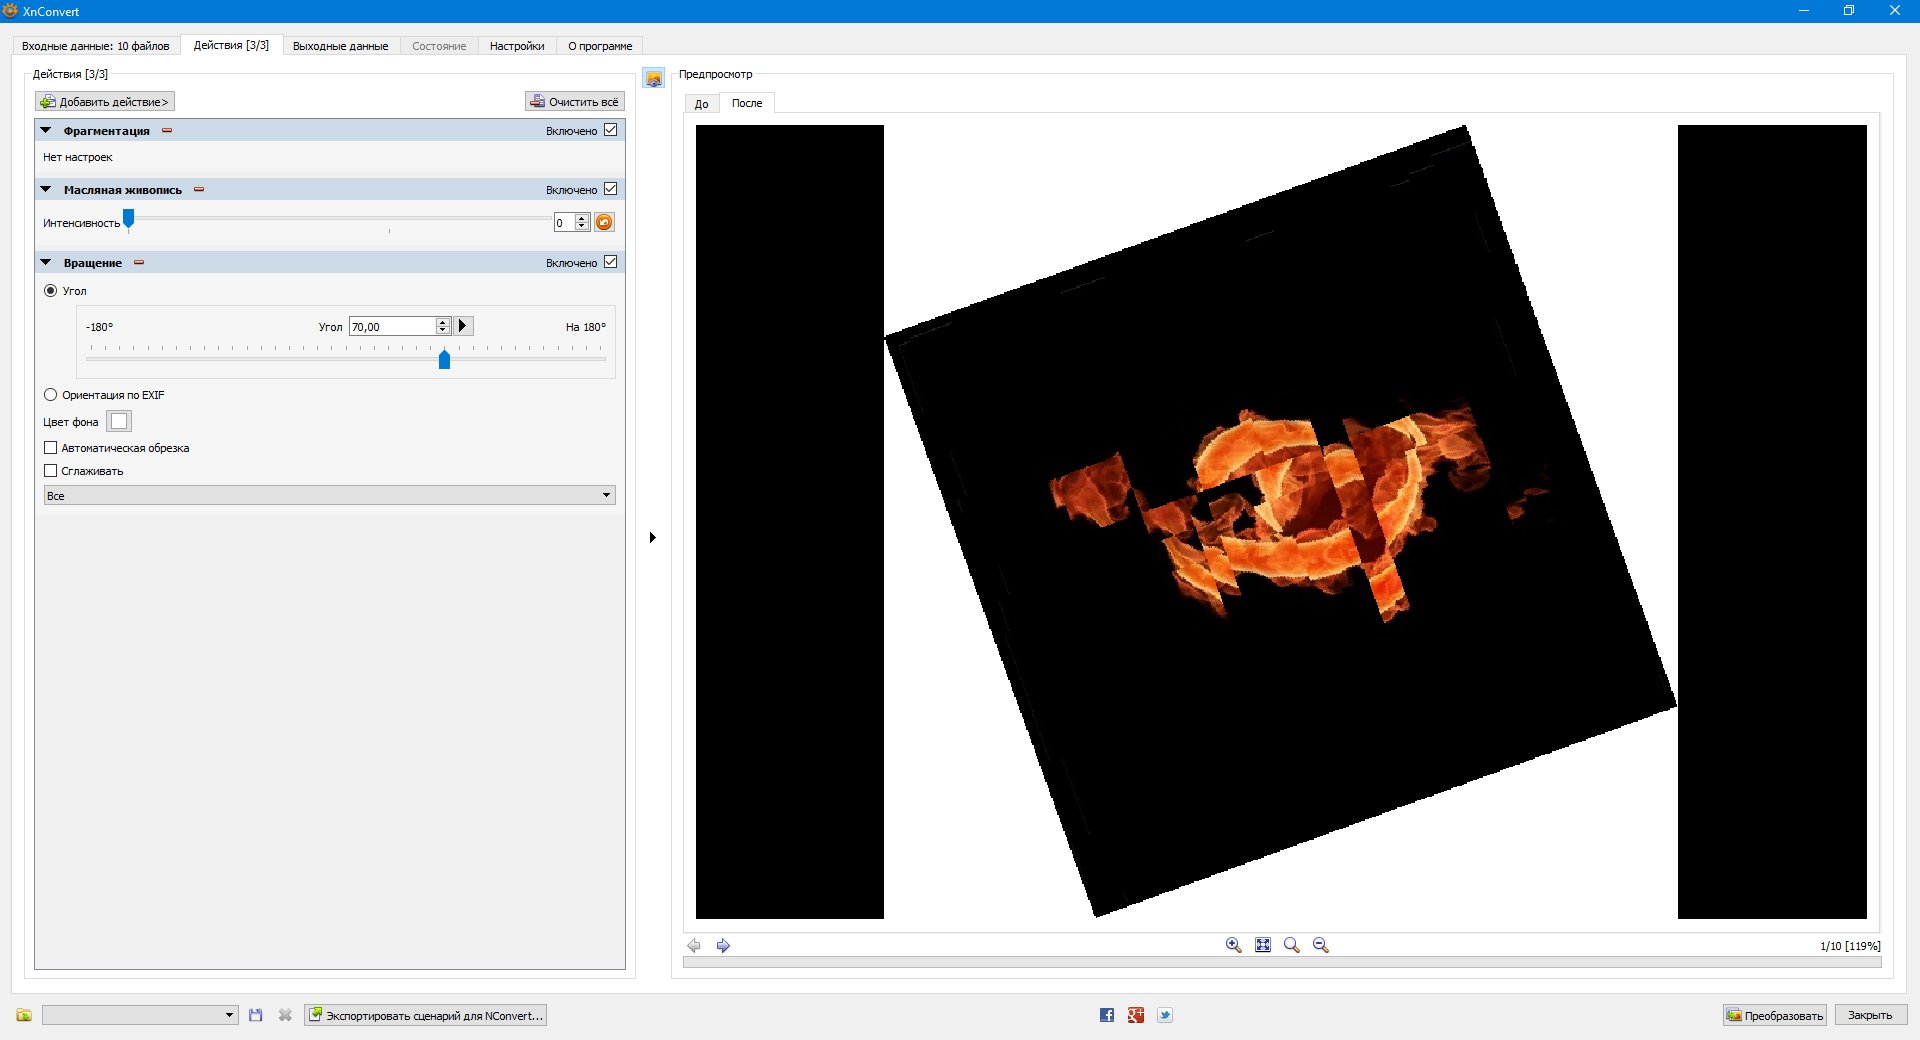1920x1040 pixels.
Task: Collapse the Фрагментация action section
Action: (45, 130)
